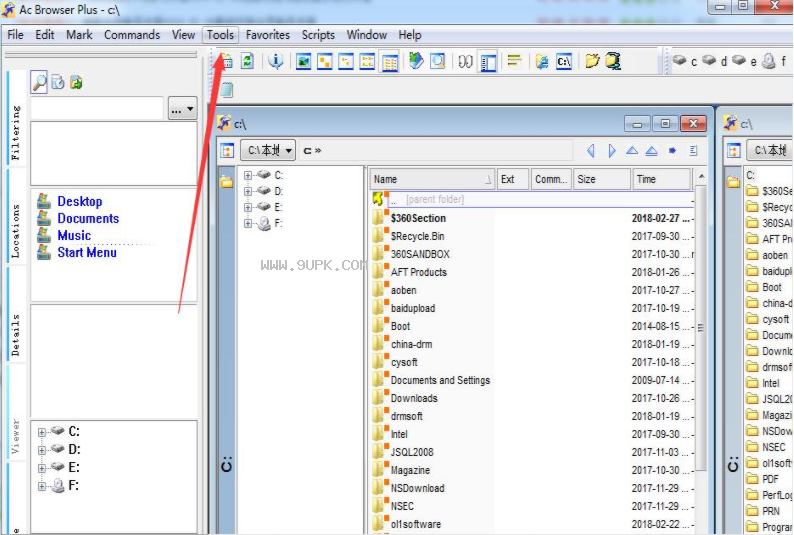Switch to drive f in drive bar
This screenshot has width=794, height=535.
(775, 61)
